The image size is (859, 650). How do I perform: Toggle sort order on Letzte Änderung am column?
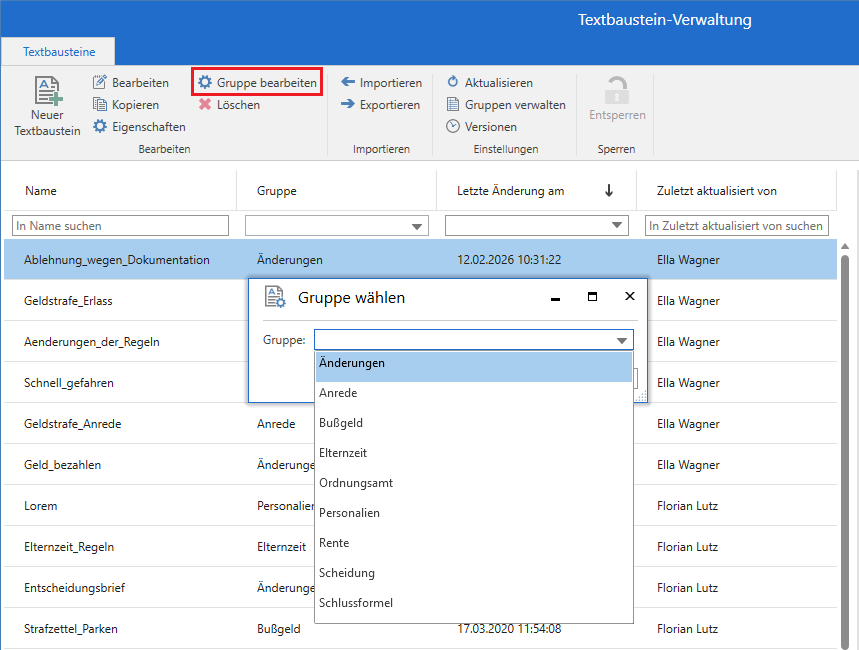tap(609, 190)
